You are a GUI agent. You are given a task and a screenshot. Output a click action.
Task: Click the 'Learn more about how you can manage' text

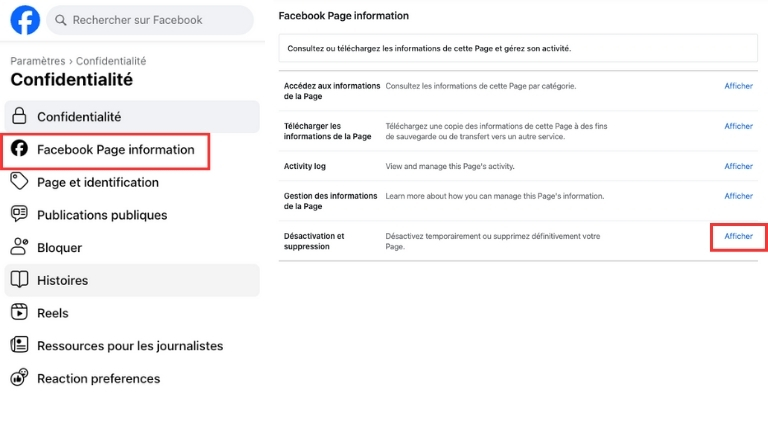tap(495, 196)
